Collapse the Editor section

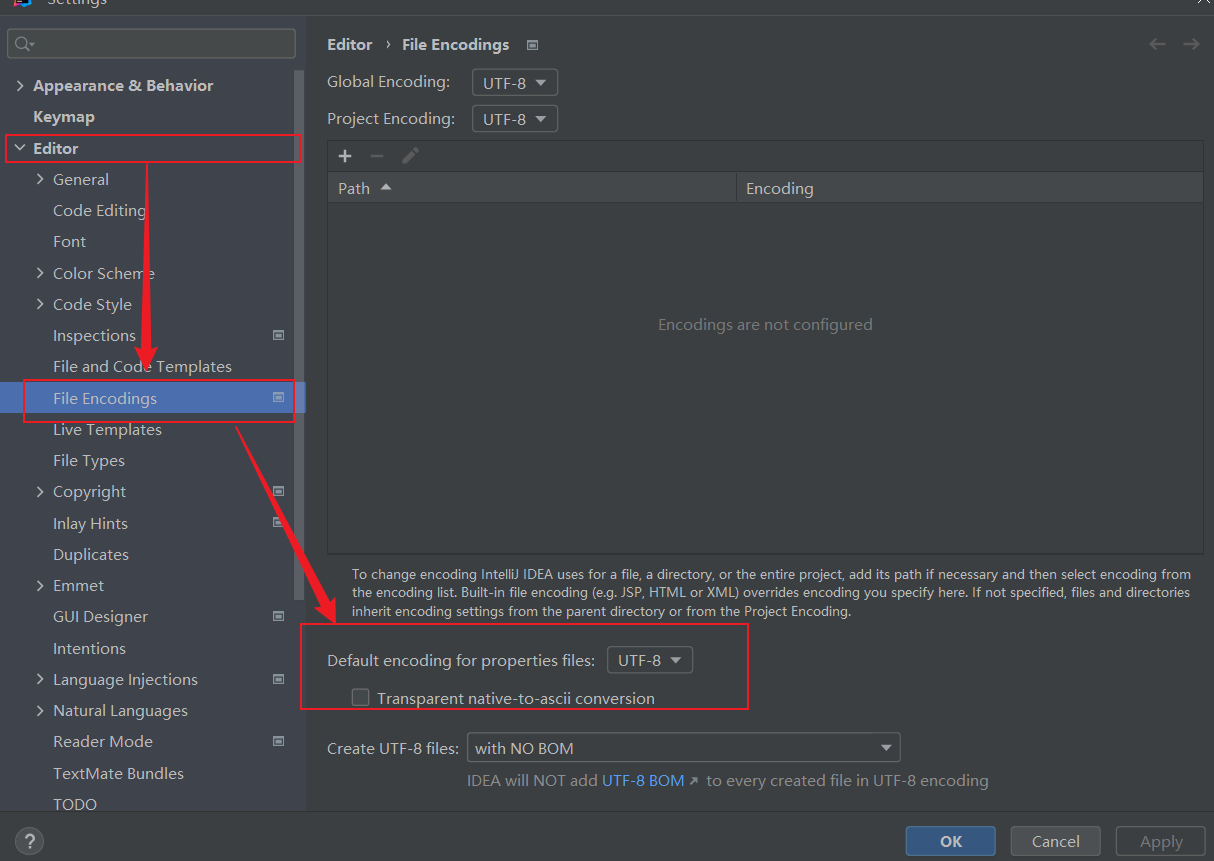20,148
